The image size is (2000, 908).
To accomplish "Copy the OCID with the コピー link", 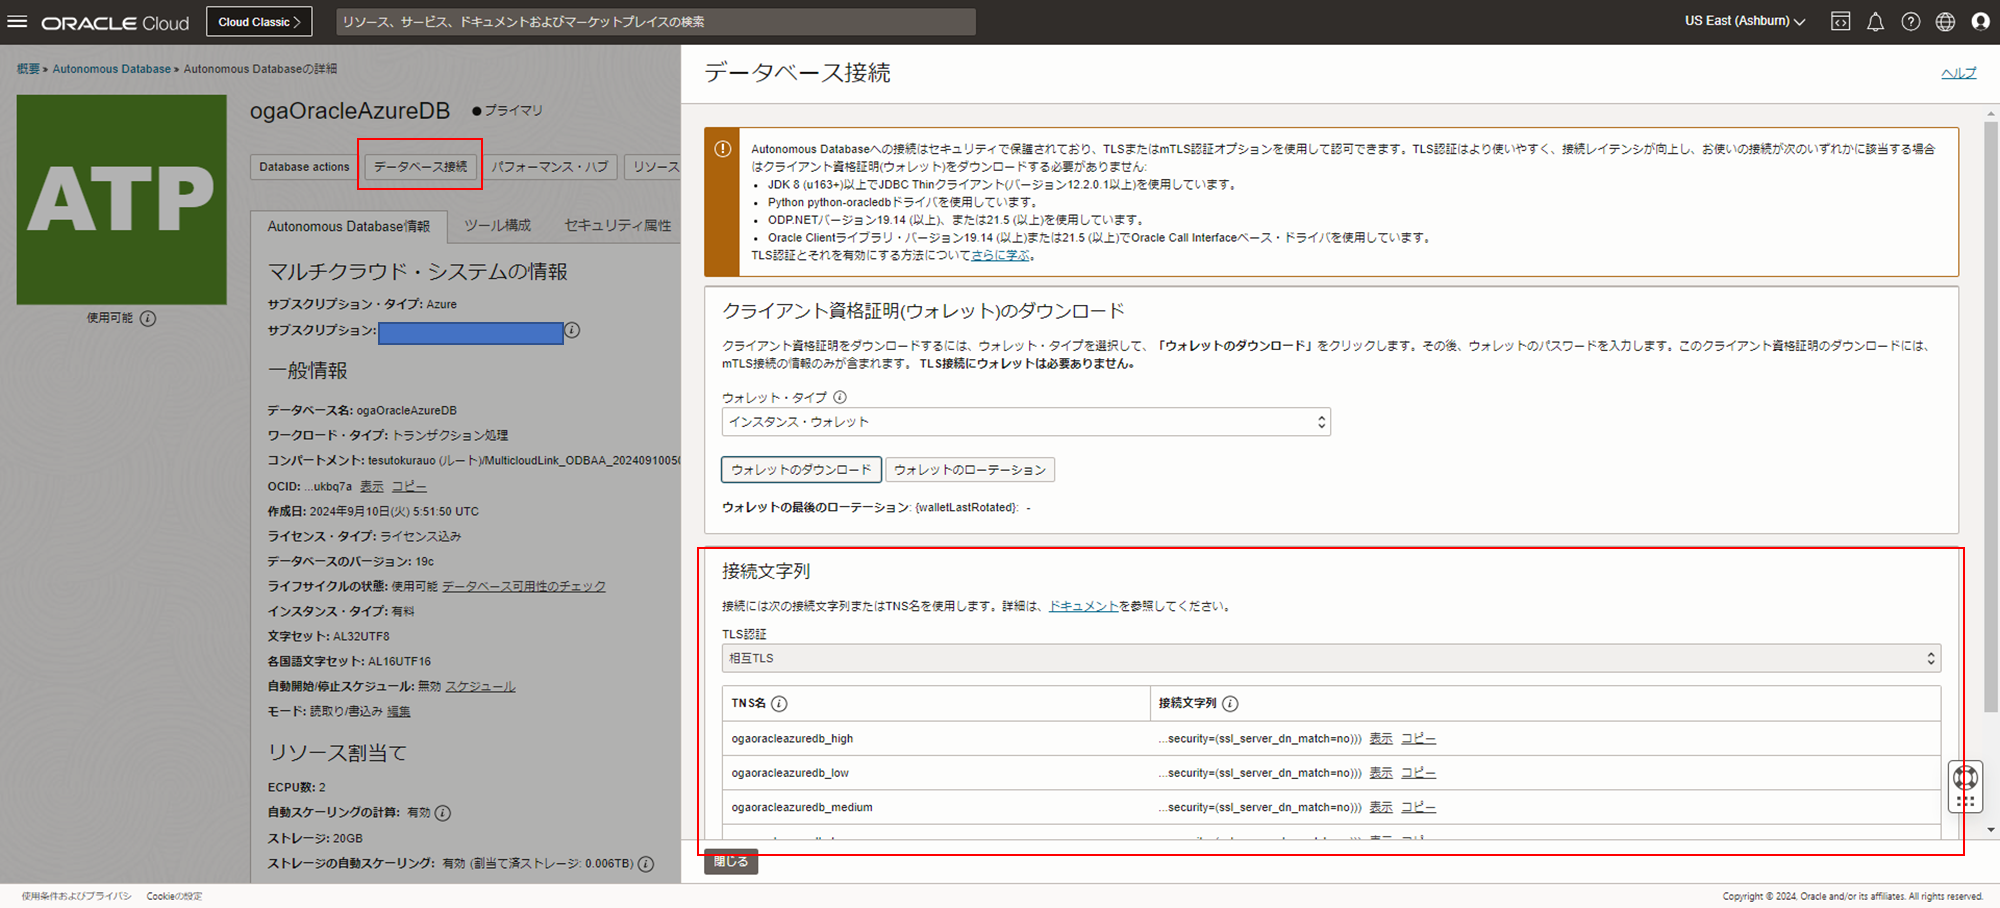I will [x=409, y=486].
